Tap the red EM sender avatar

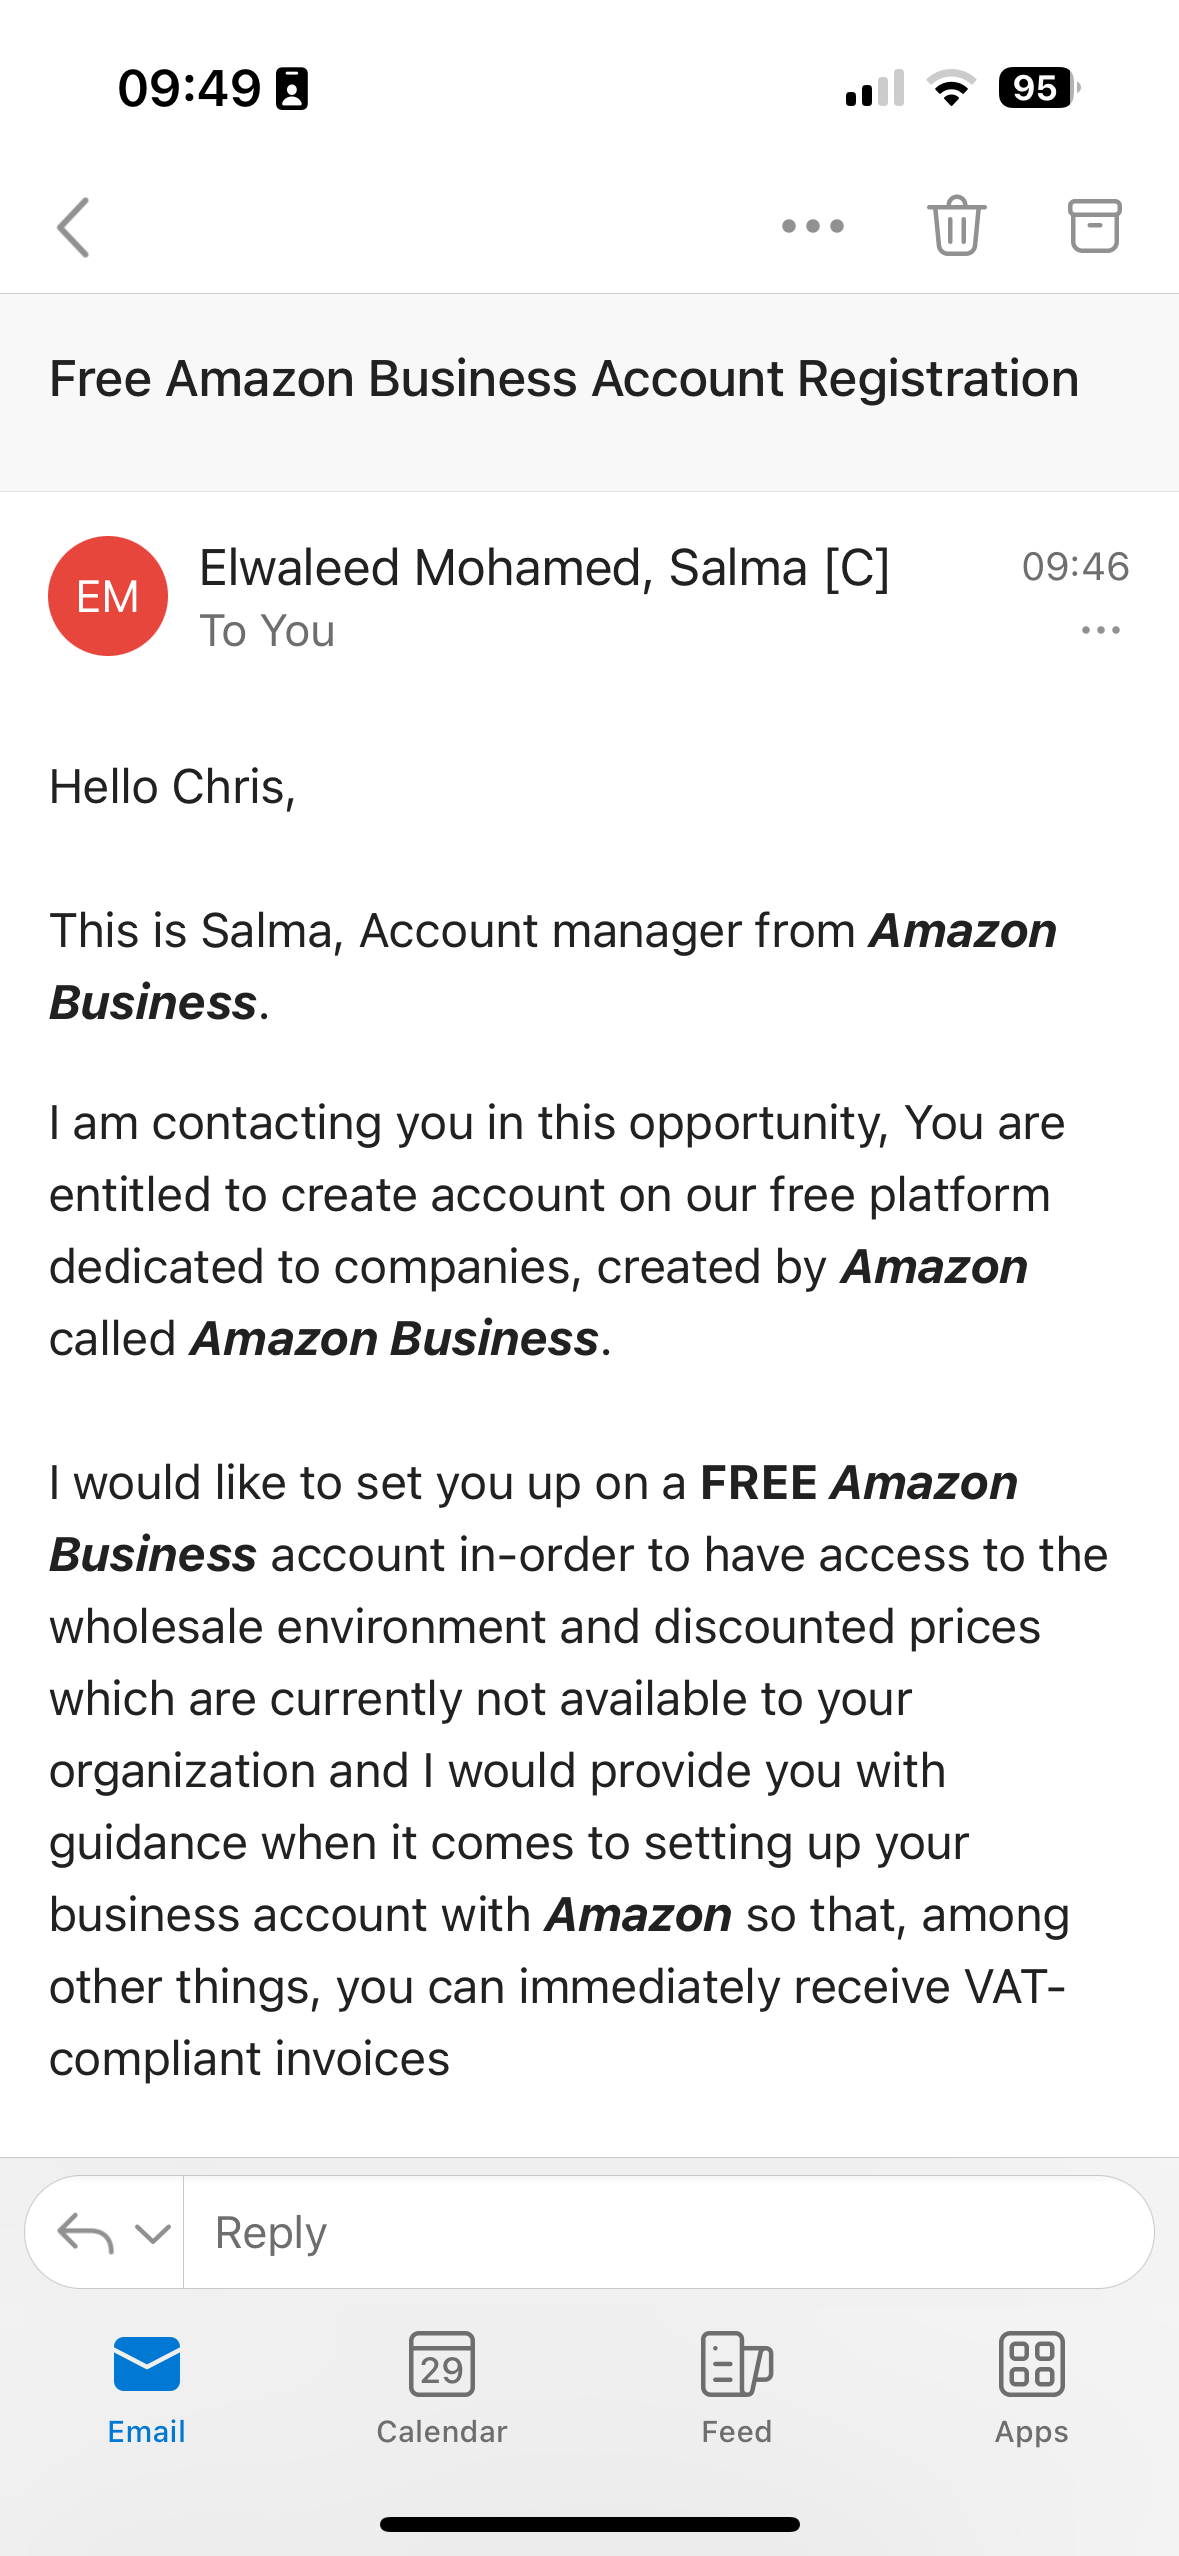pyautogui.click(x=108, y=596)
